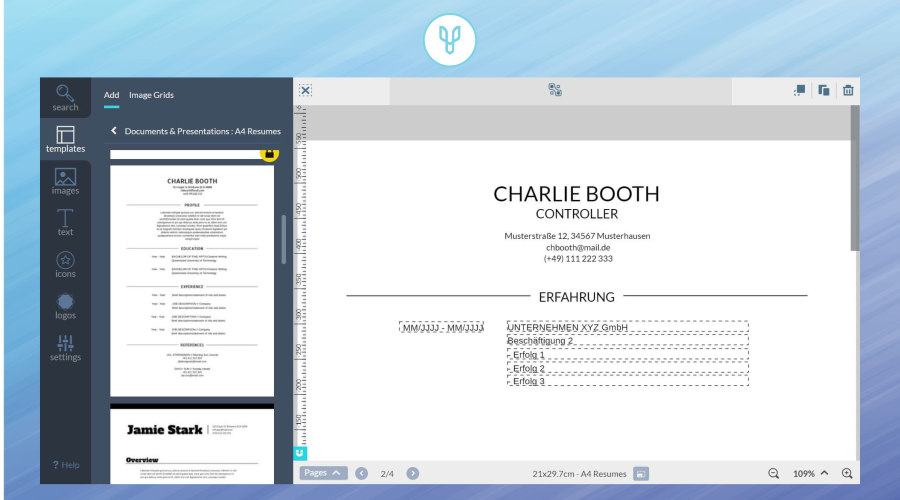
Task: Choose the Charlie Booth resume template thumbnail
Action: coord(191,280)
